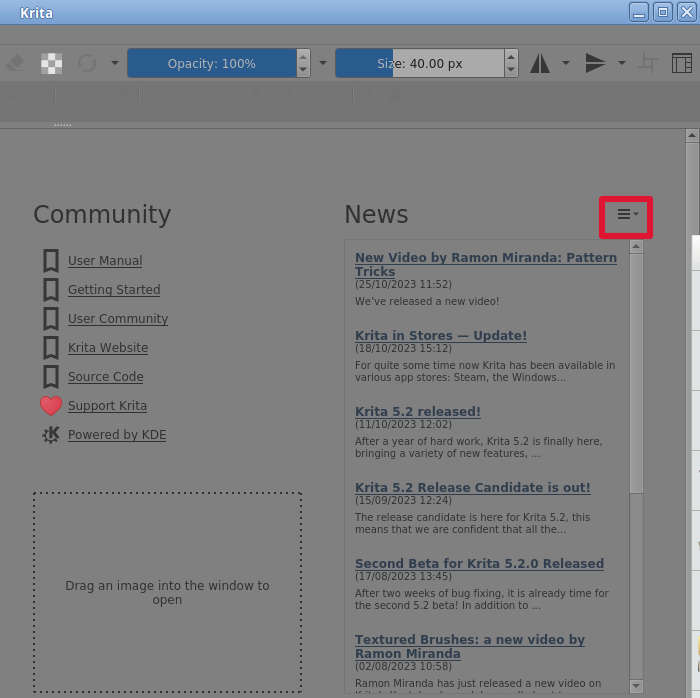The width and height of the screenshot is (700, 698).
Task: Toggle the eraser mode icon
Action: [x=15, y=63]
